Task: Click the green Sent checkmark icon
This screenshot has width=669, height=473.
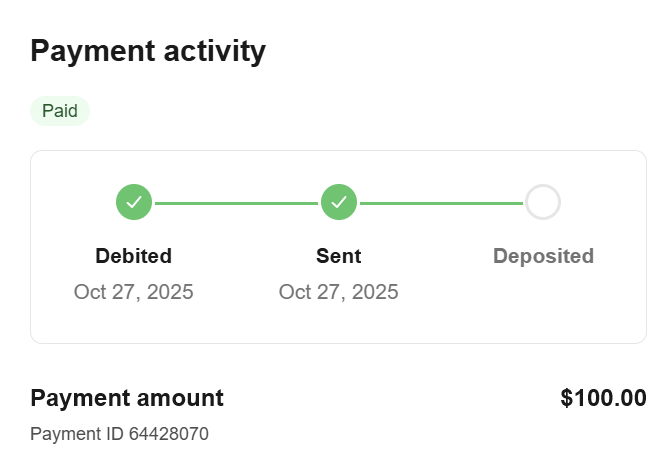Action: 339,202
